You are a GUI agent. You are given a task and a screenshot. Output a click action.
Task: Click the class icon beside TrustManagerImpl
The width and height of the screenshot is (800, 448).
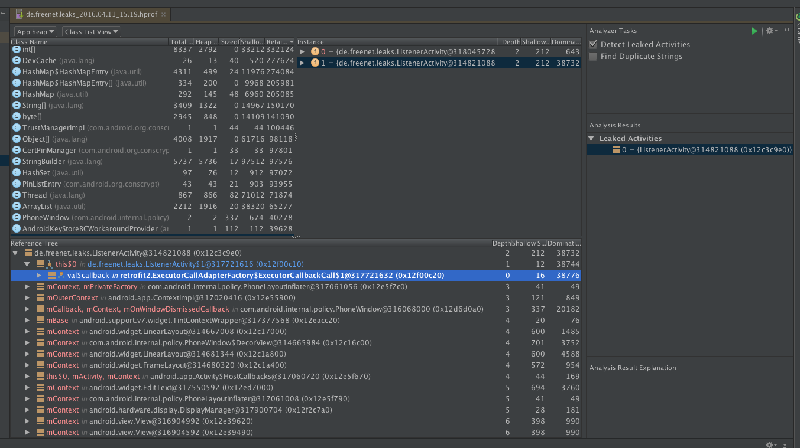click(16, 128)
